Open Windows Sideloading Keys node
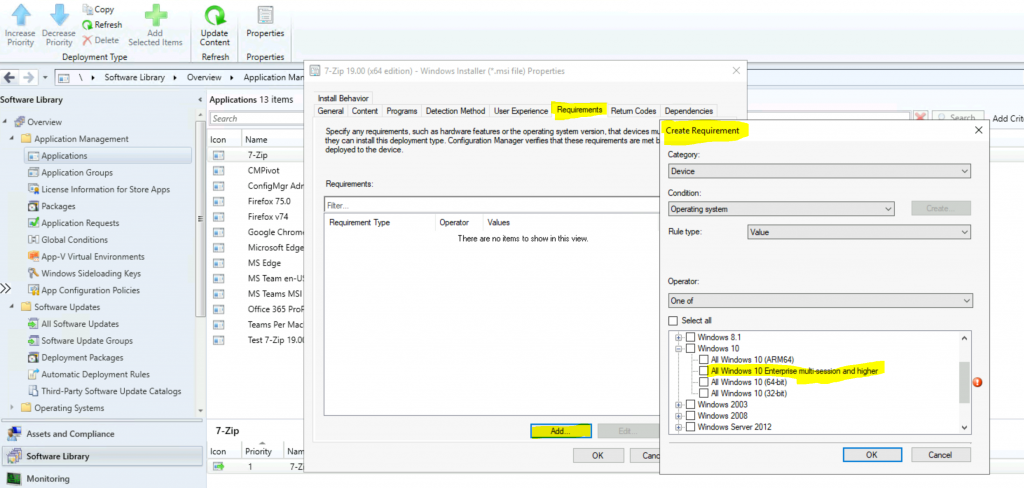The height and width of the screenshot is (488, 1024). [91, 273]
